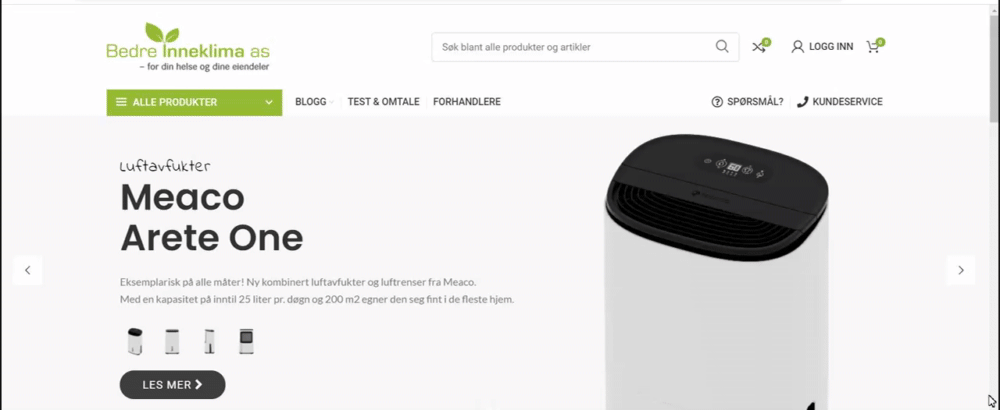
Task: Click the Bedre Inneklima logo
Action: point(188,47)
